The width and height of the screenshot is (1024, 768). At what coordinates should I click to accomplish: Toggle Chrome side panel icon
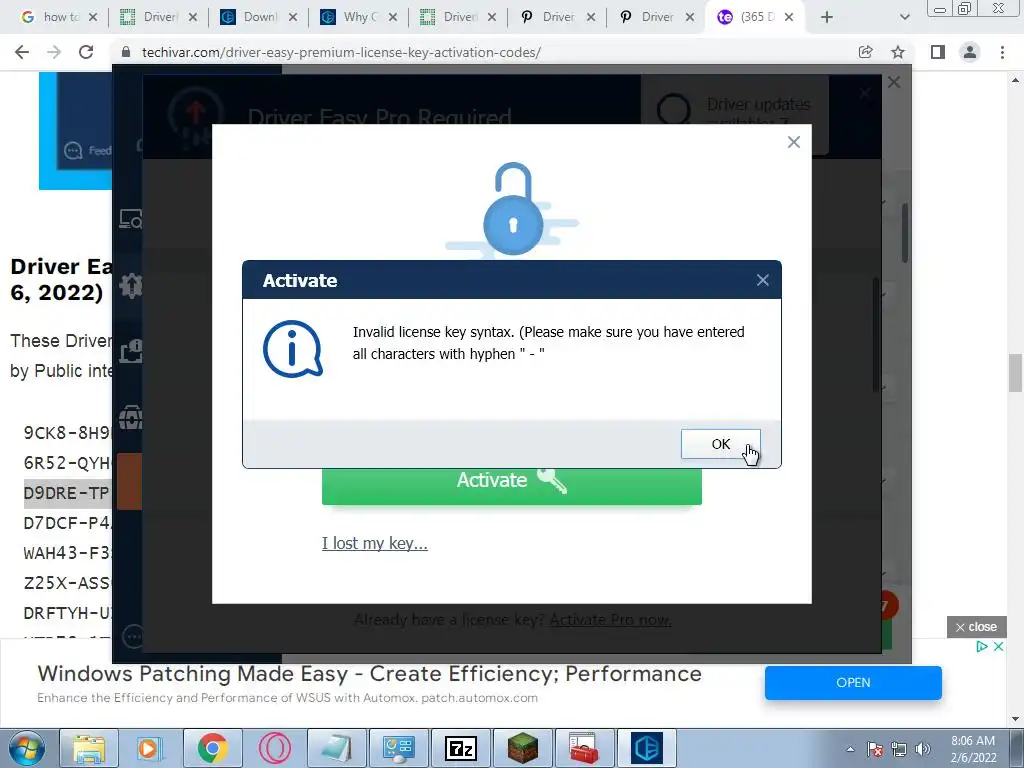(x=938, y=52)
